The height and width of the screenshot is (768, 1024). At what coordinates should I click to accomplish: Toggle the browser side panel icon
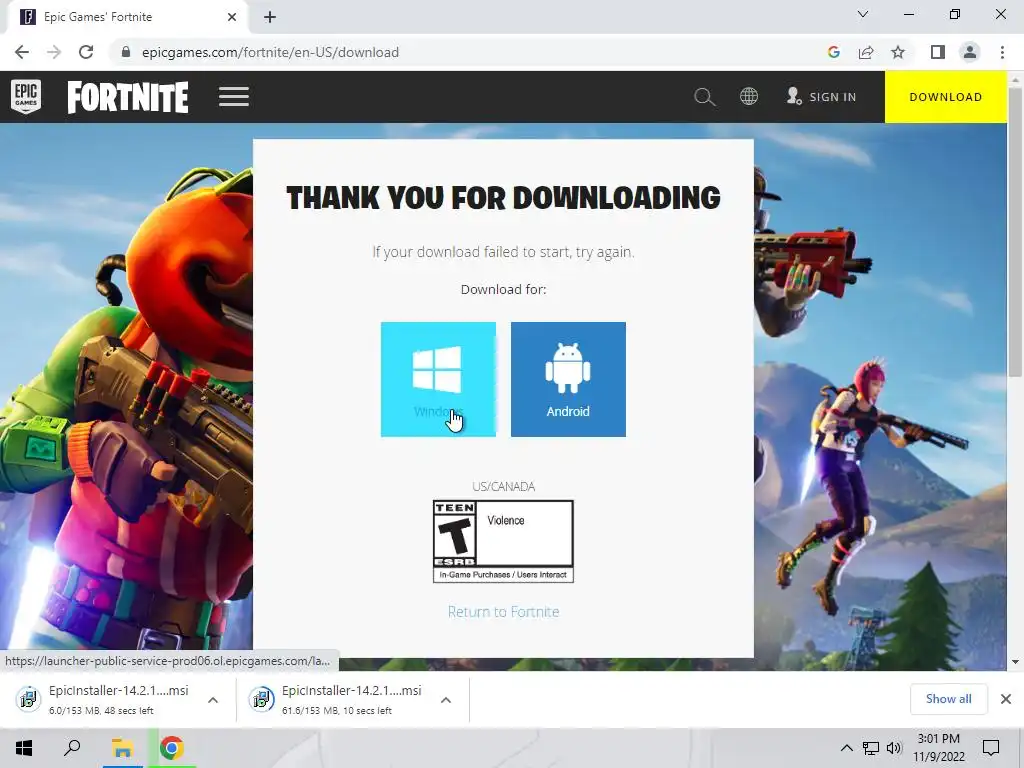pyautogui.click(x=938, y=52)
